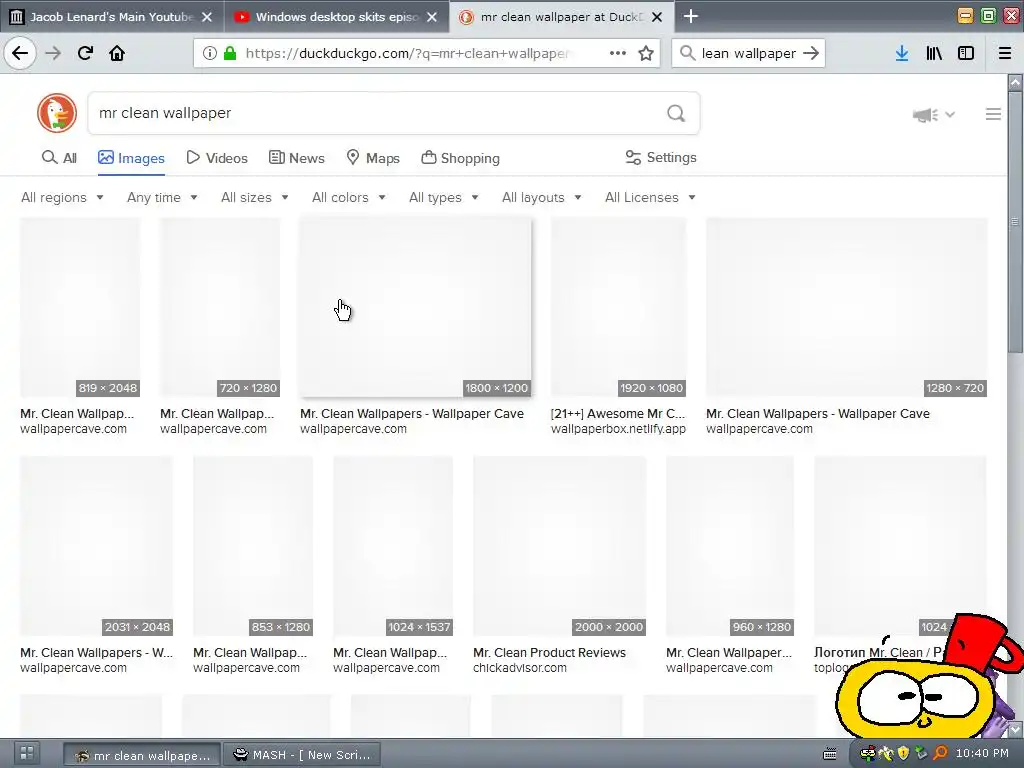Expand the Any time filter
Screen dimensions: 1024x768
point(162,197)
